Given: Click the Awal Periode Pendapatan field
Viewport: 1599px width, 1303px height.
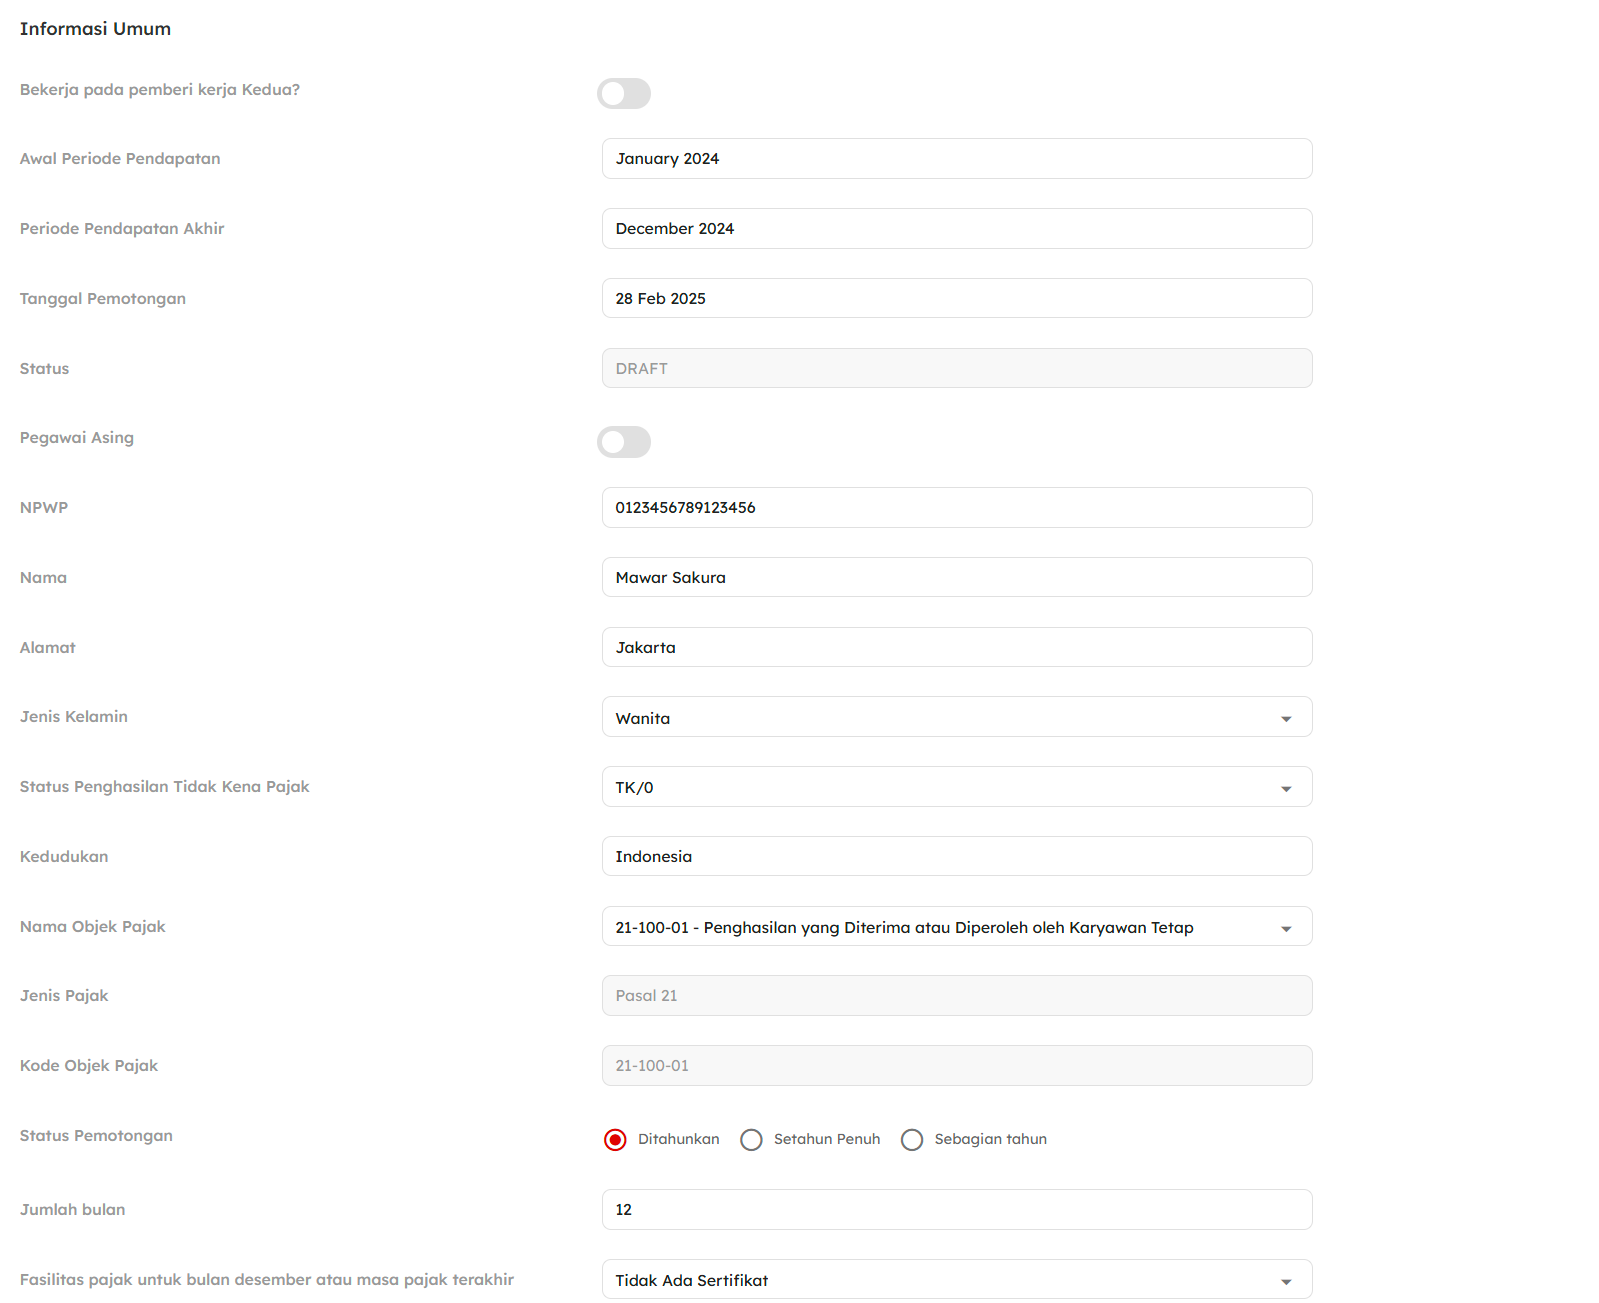Looking at the screenshot, I should [956, 159].
